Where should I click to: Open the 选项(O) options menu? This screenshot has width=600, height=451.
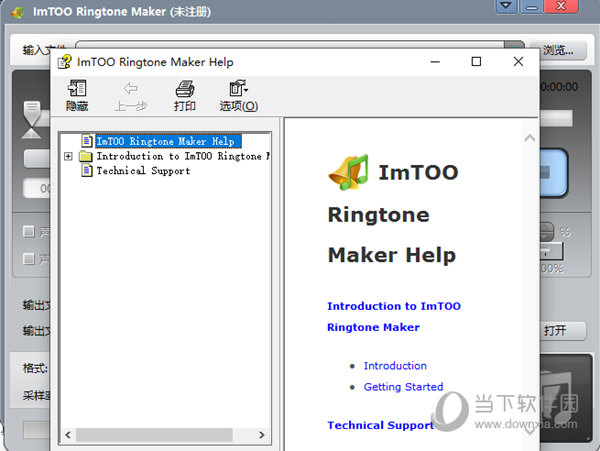(x=238, y=96)
